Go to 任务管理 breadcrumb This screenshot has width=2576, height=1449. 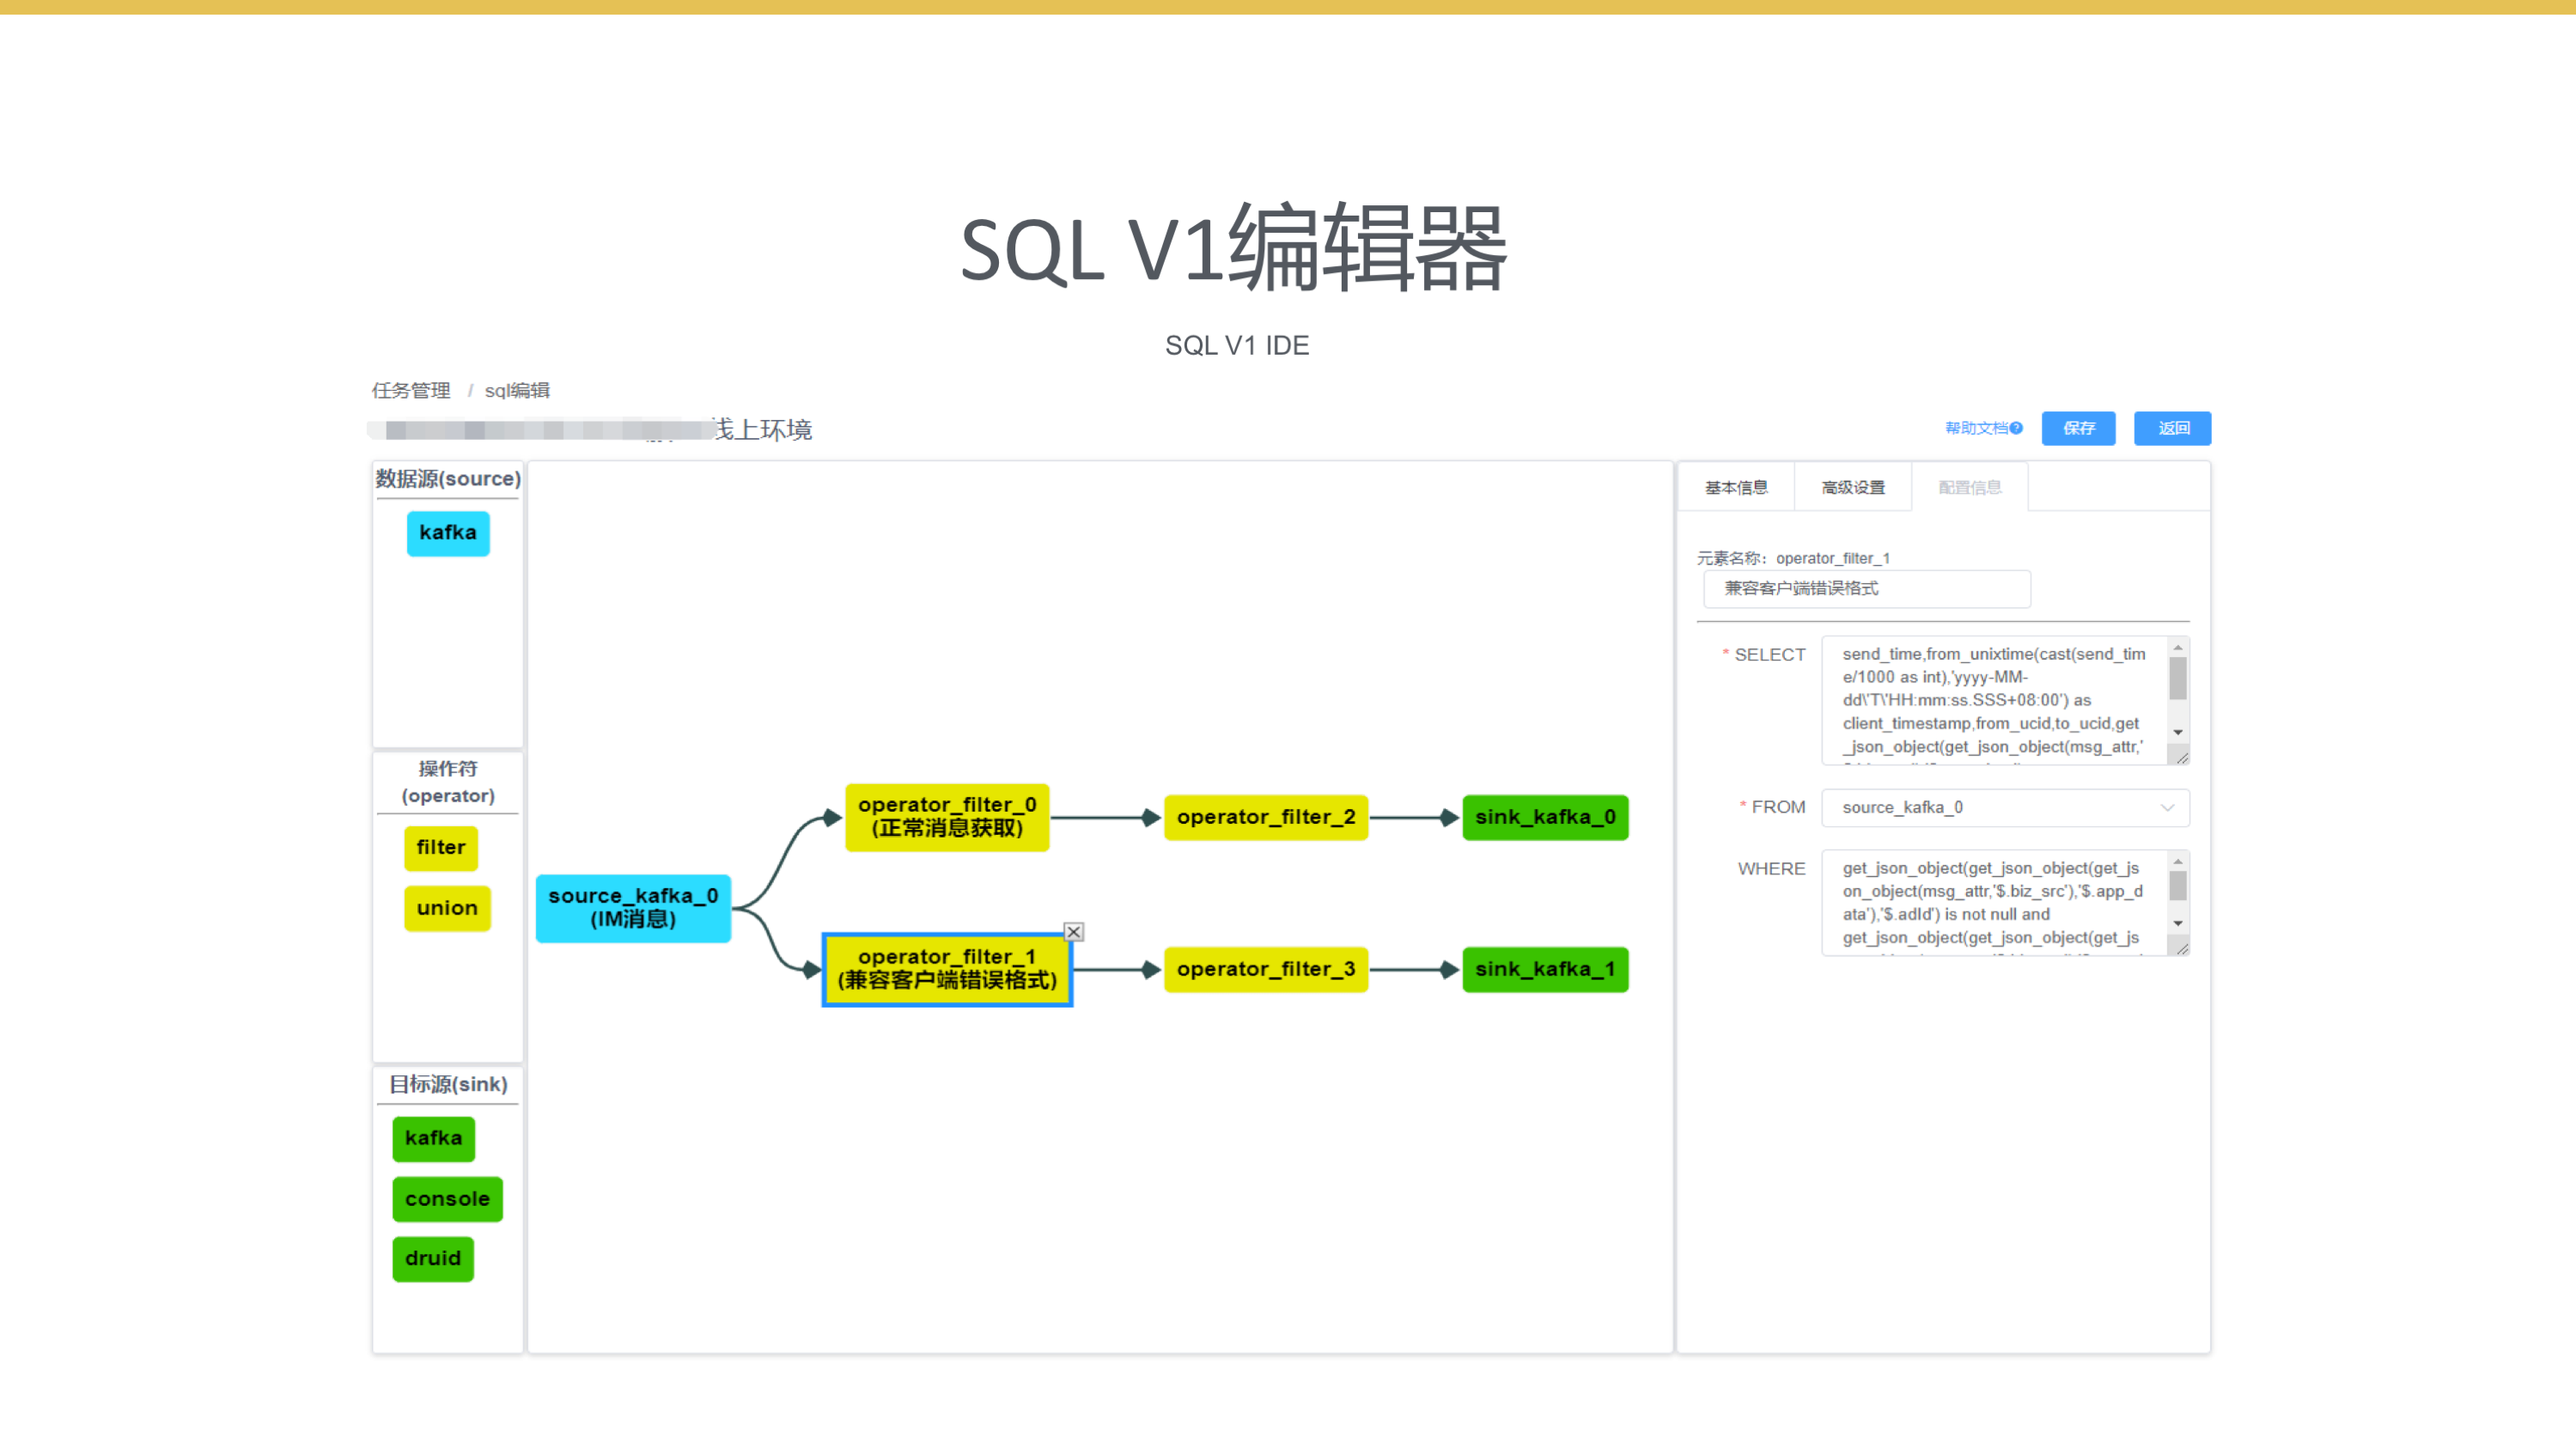tap(411, 390)
